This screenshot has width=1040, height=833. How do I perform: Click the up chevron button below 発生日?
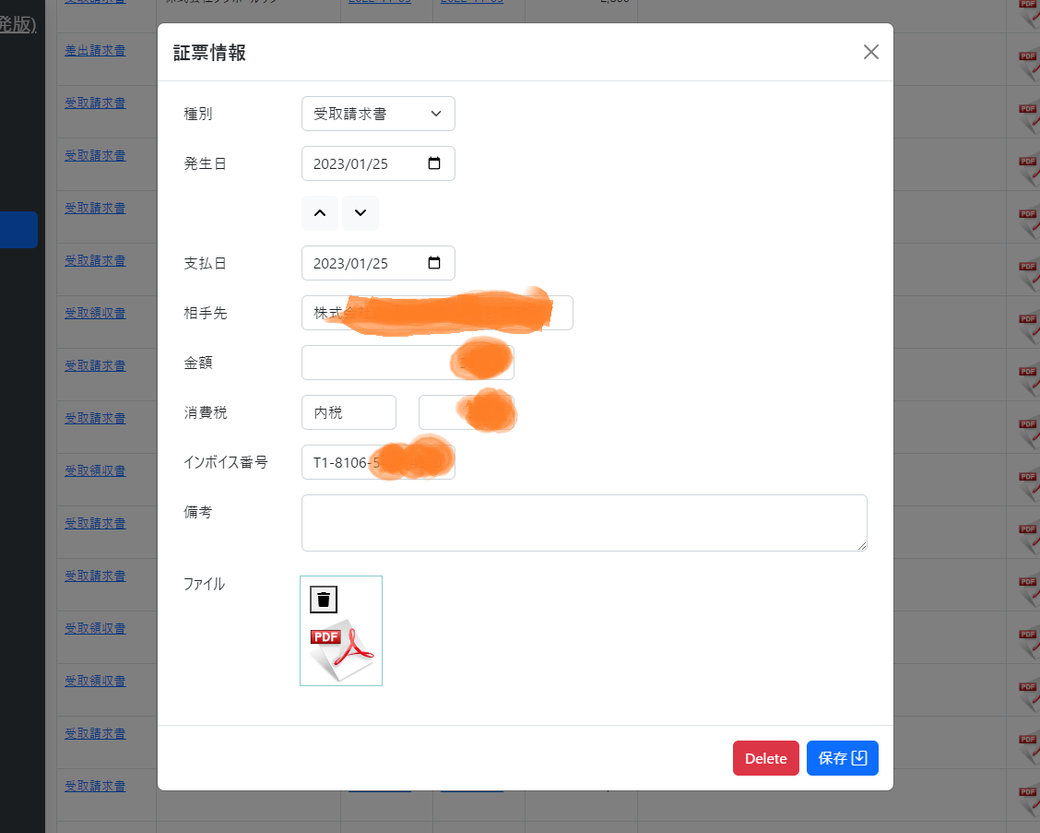[319, 213]
